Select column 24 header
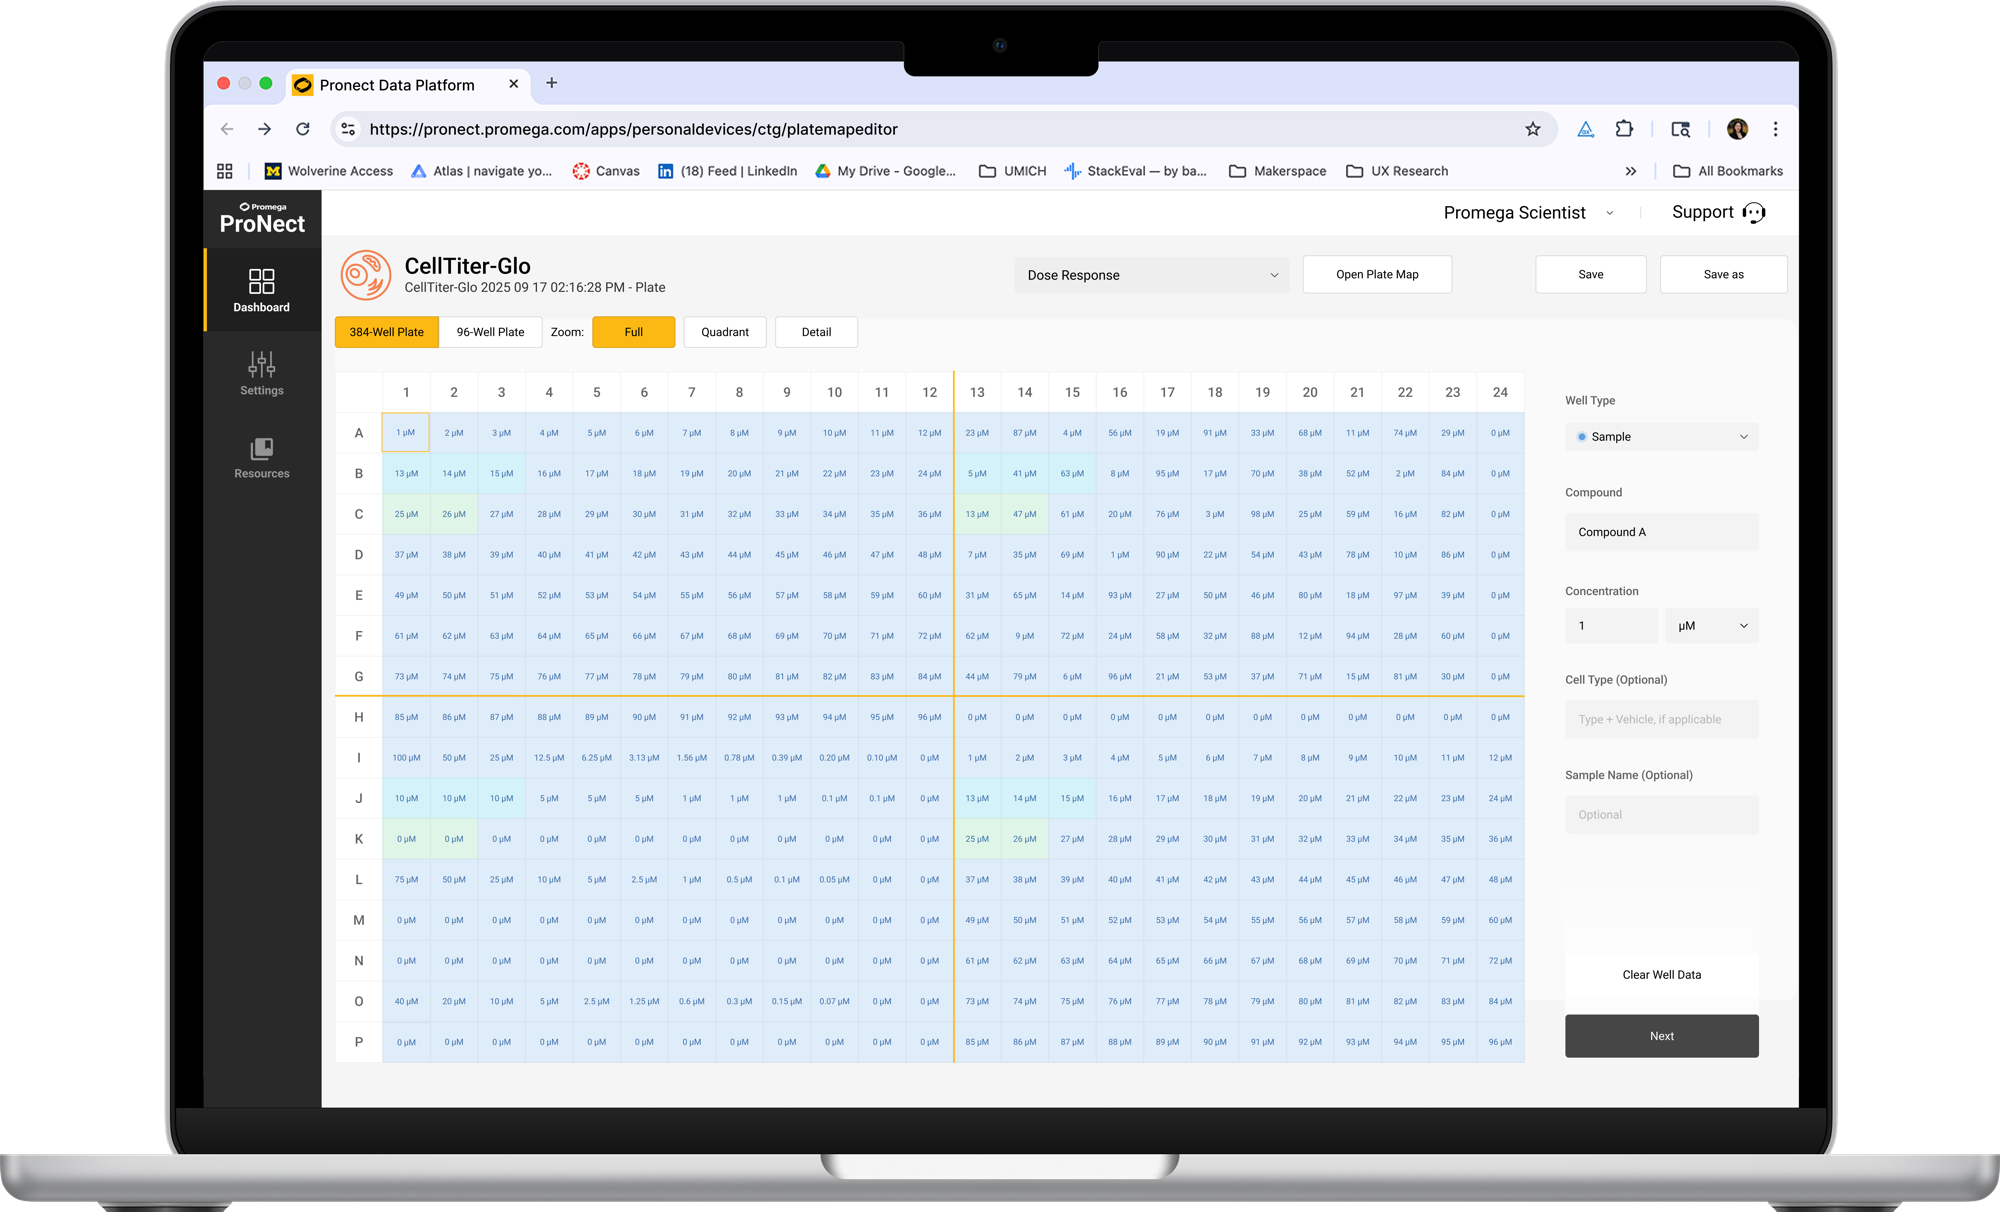The image size is (2000, 1212). click(x=1500, y=392)
